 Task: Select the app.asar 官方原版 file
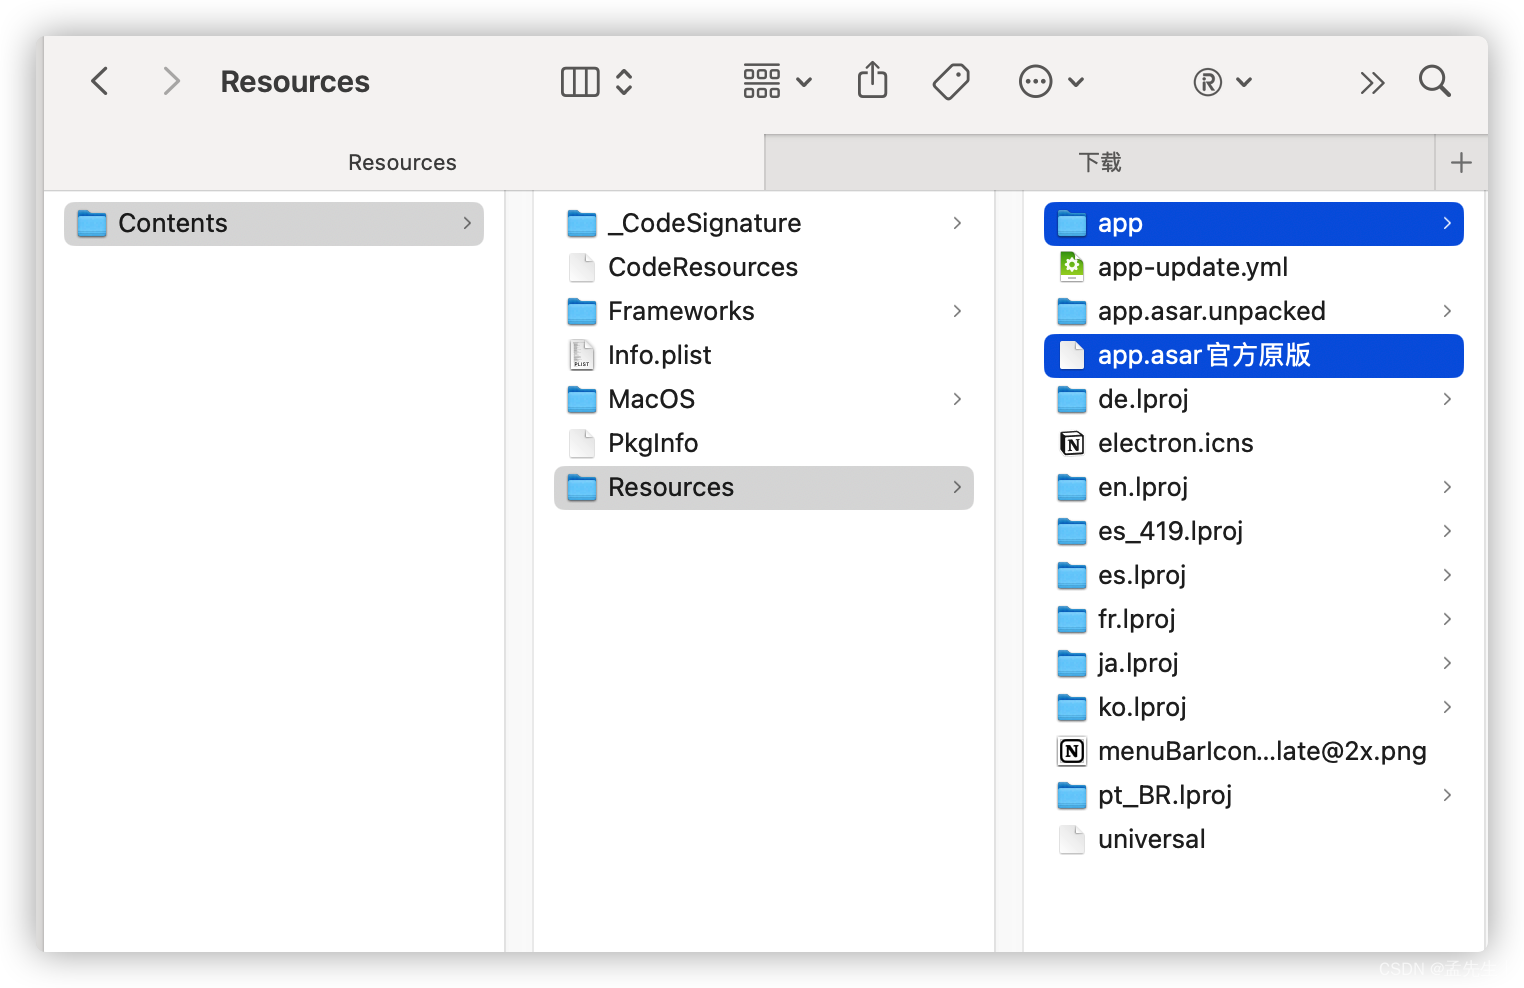click(x=1254, y=355)
